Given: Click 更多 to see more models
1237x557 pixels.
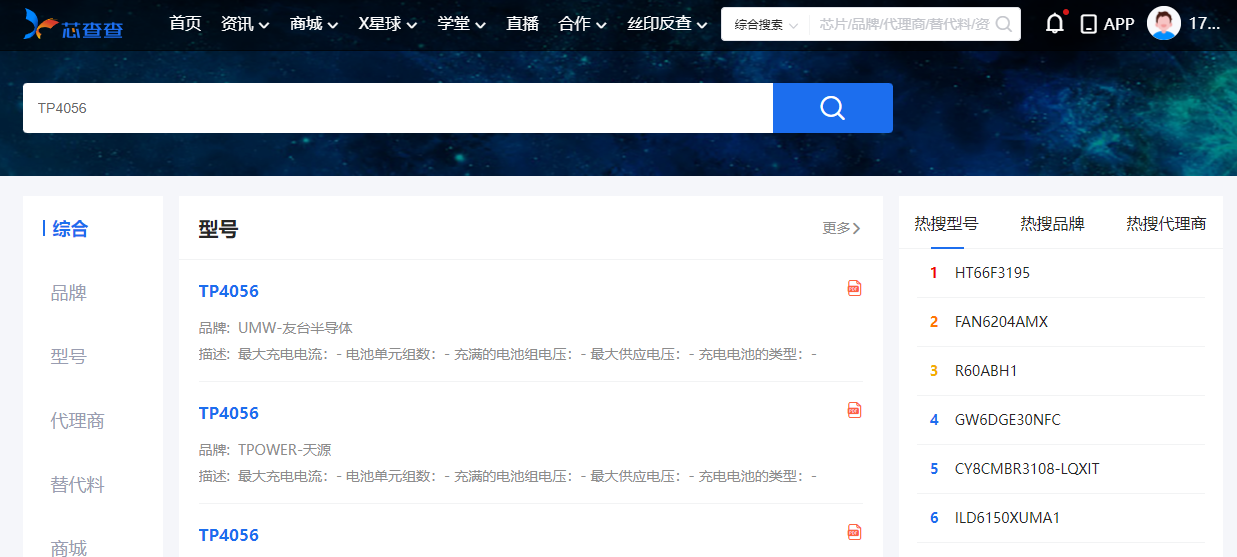Looking at the screenshot, I should [x=842, y=228].
